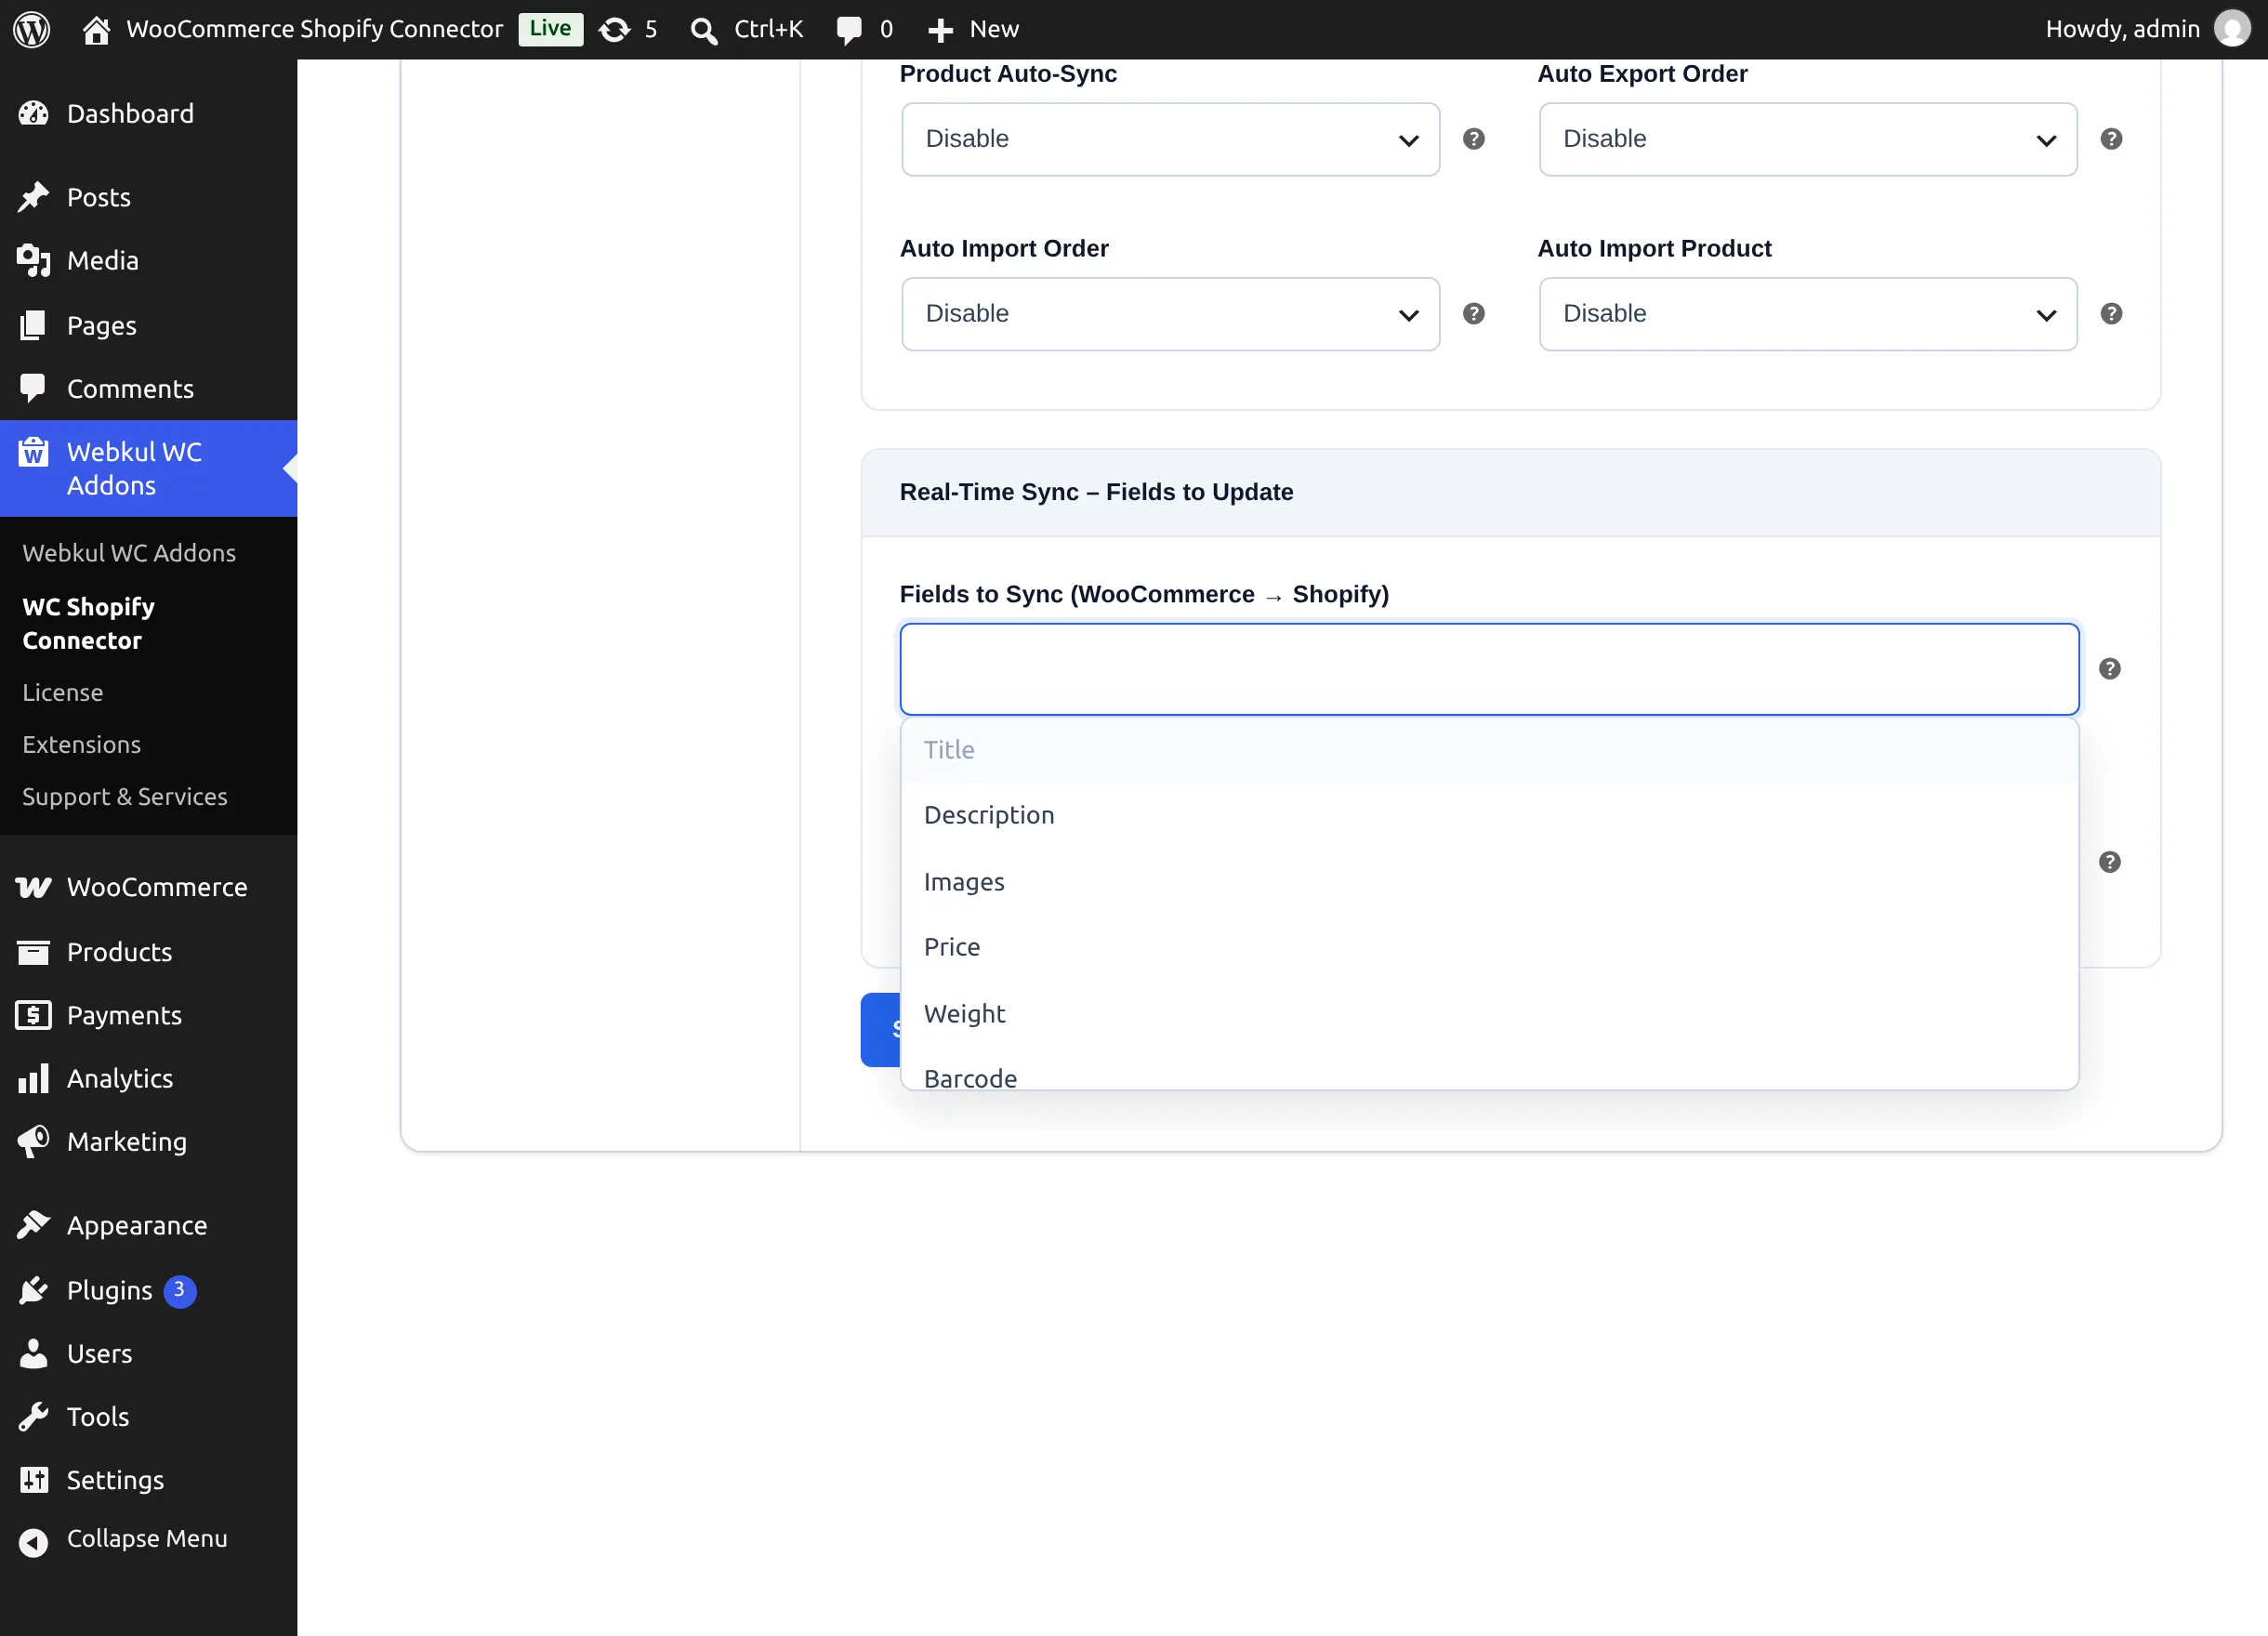Viewport: 2268px width, 1636px height.
Task: Select Description from the fields list
Action: click(1489, 815)
